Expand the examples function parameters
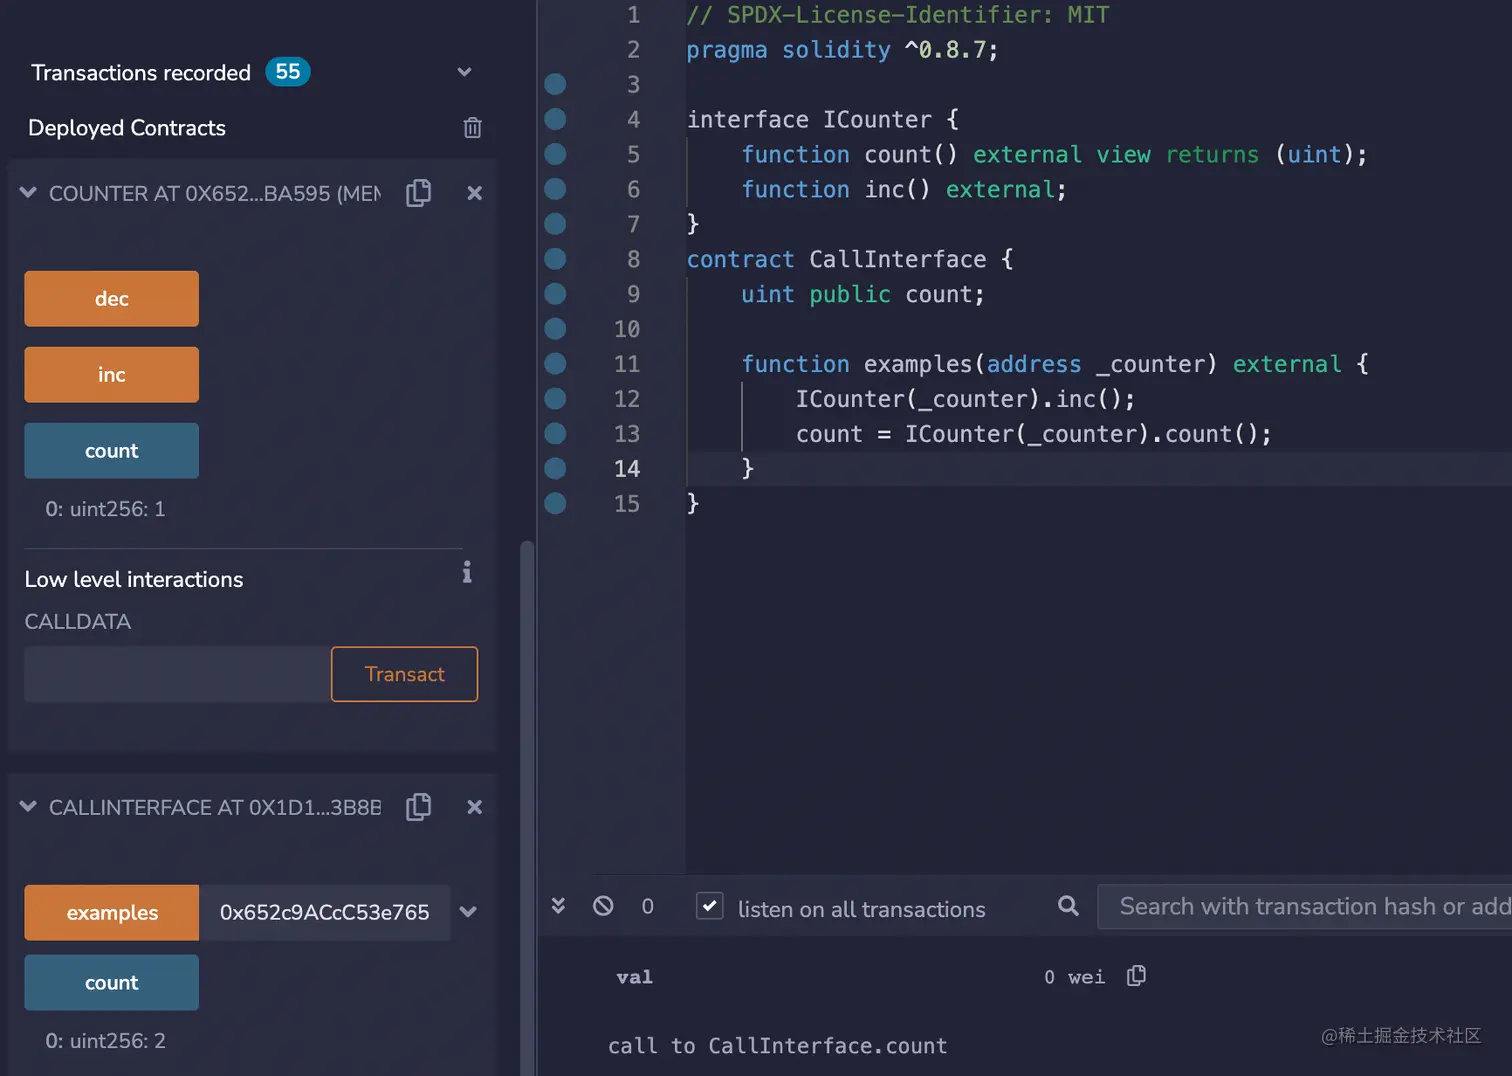Viewport: 1512px width, 1076px height. 468,912
